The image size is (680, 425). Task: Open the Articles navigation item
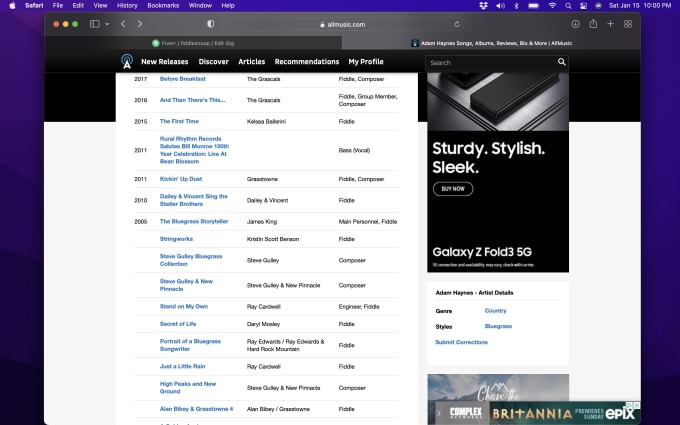pyautogui.click(x=252, y=62)
